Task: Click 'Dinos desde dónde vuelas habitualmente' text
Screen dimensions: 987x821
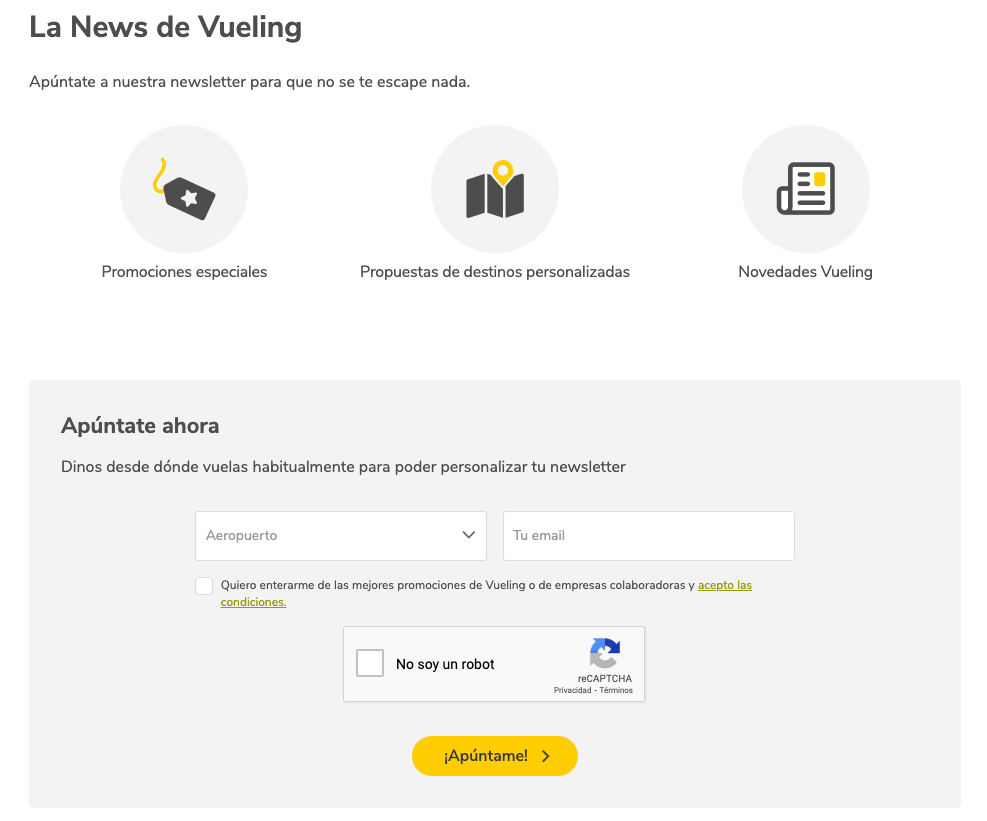Action: pos(343,467)
